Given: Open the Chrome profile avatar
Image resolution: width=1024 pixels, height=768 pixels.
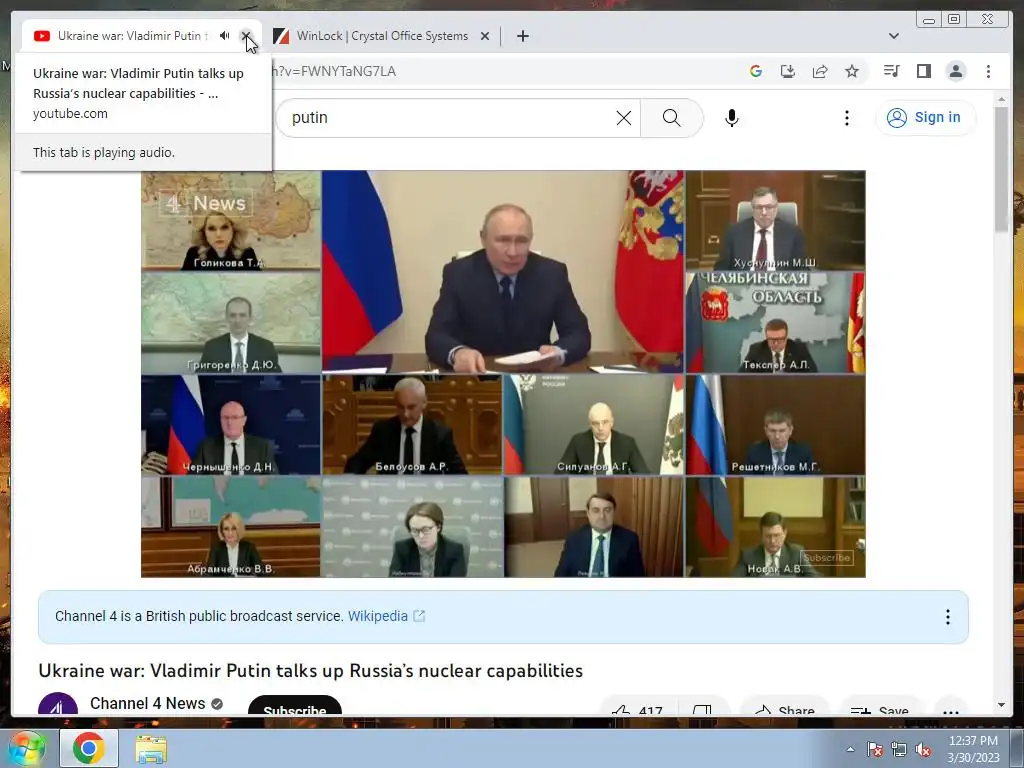Looking at the screenshot, I should click(x=955, y=71).
